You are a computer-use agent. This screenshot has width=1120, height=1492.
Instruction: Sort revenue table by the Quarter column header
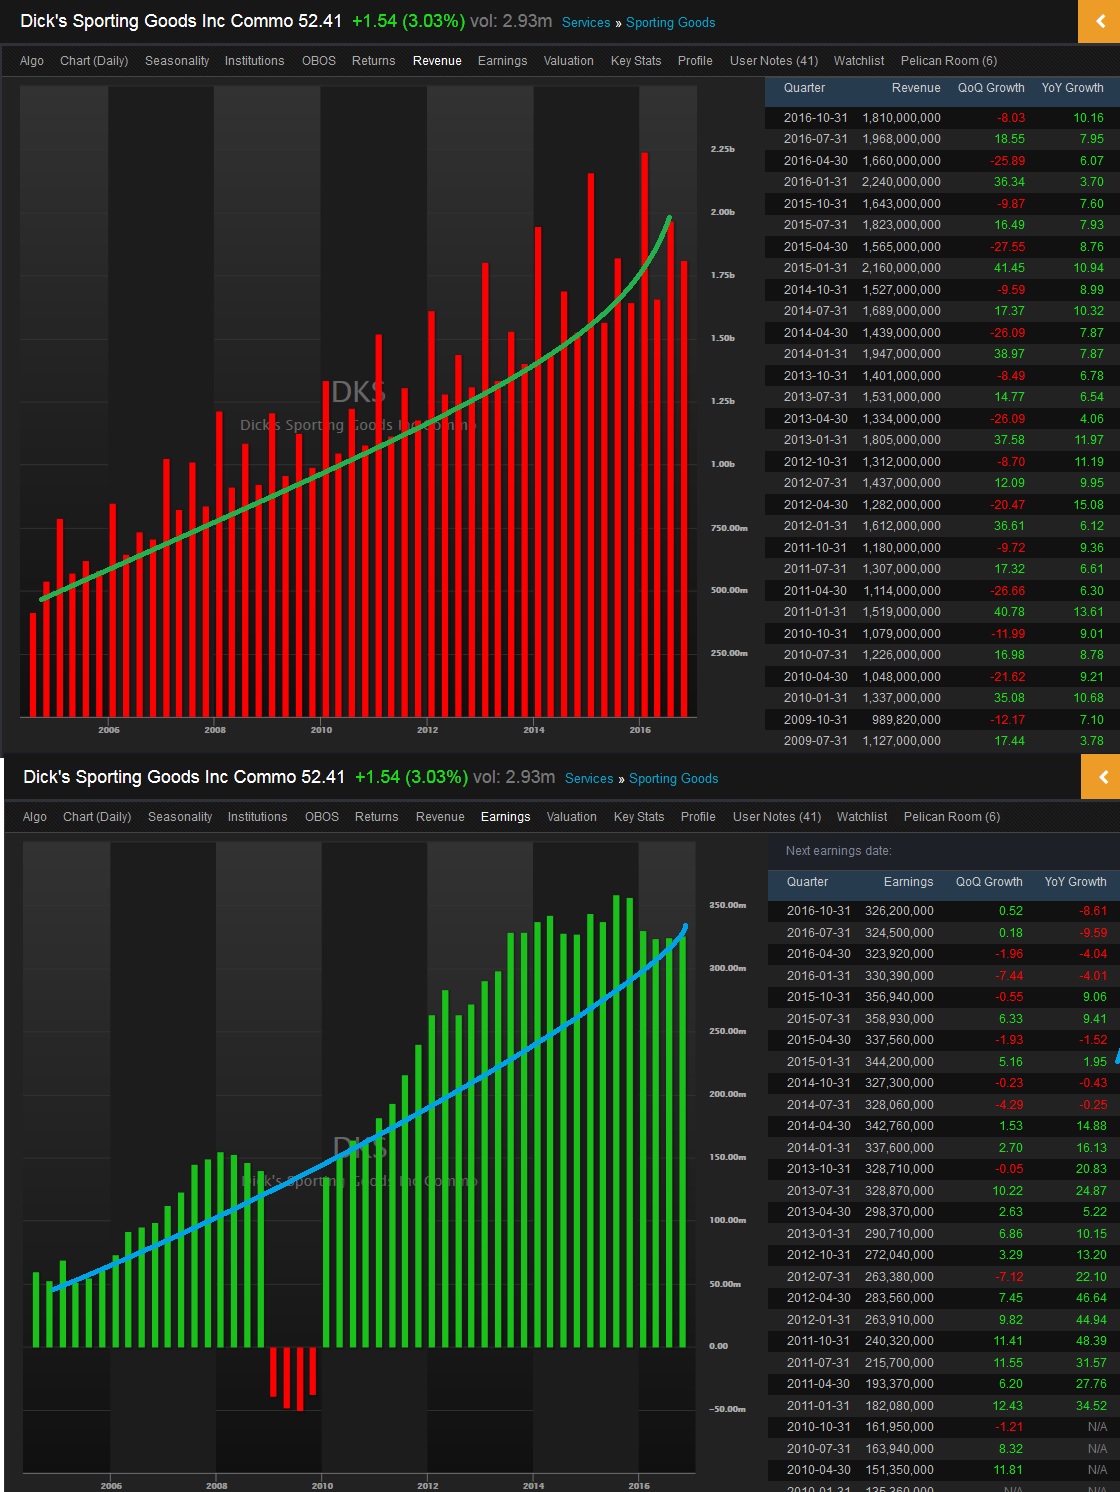[x=804, y=88]
